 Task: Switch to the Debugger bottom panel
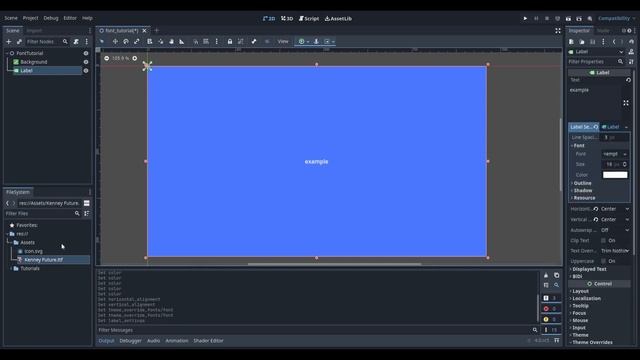coord(131,341)
